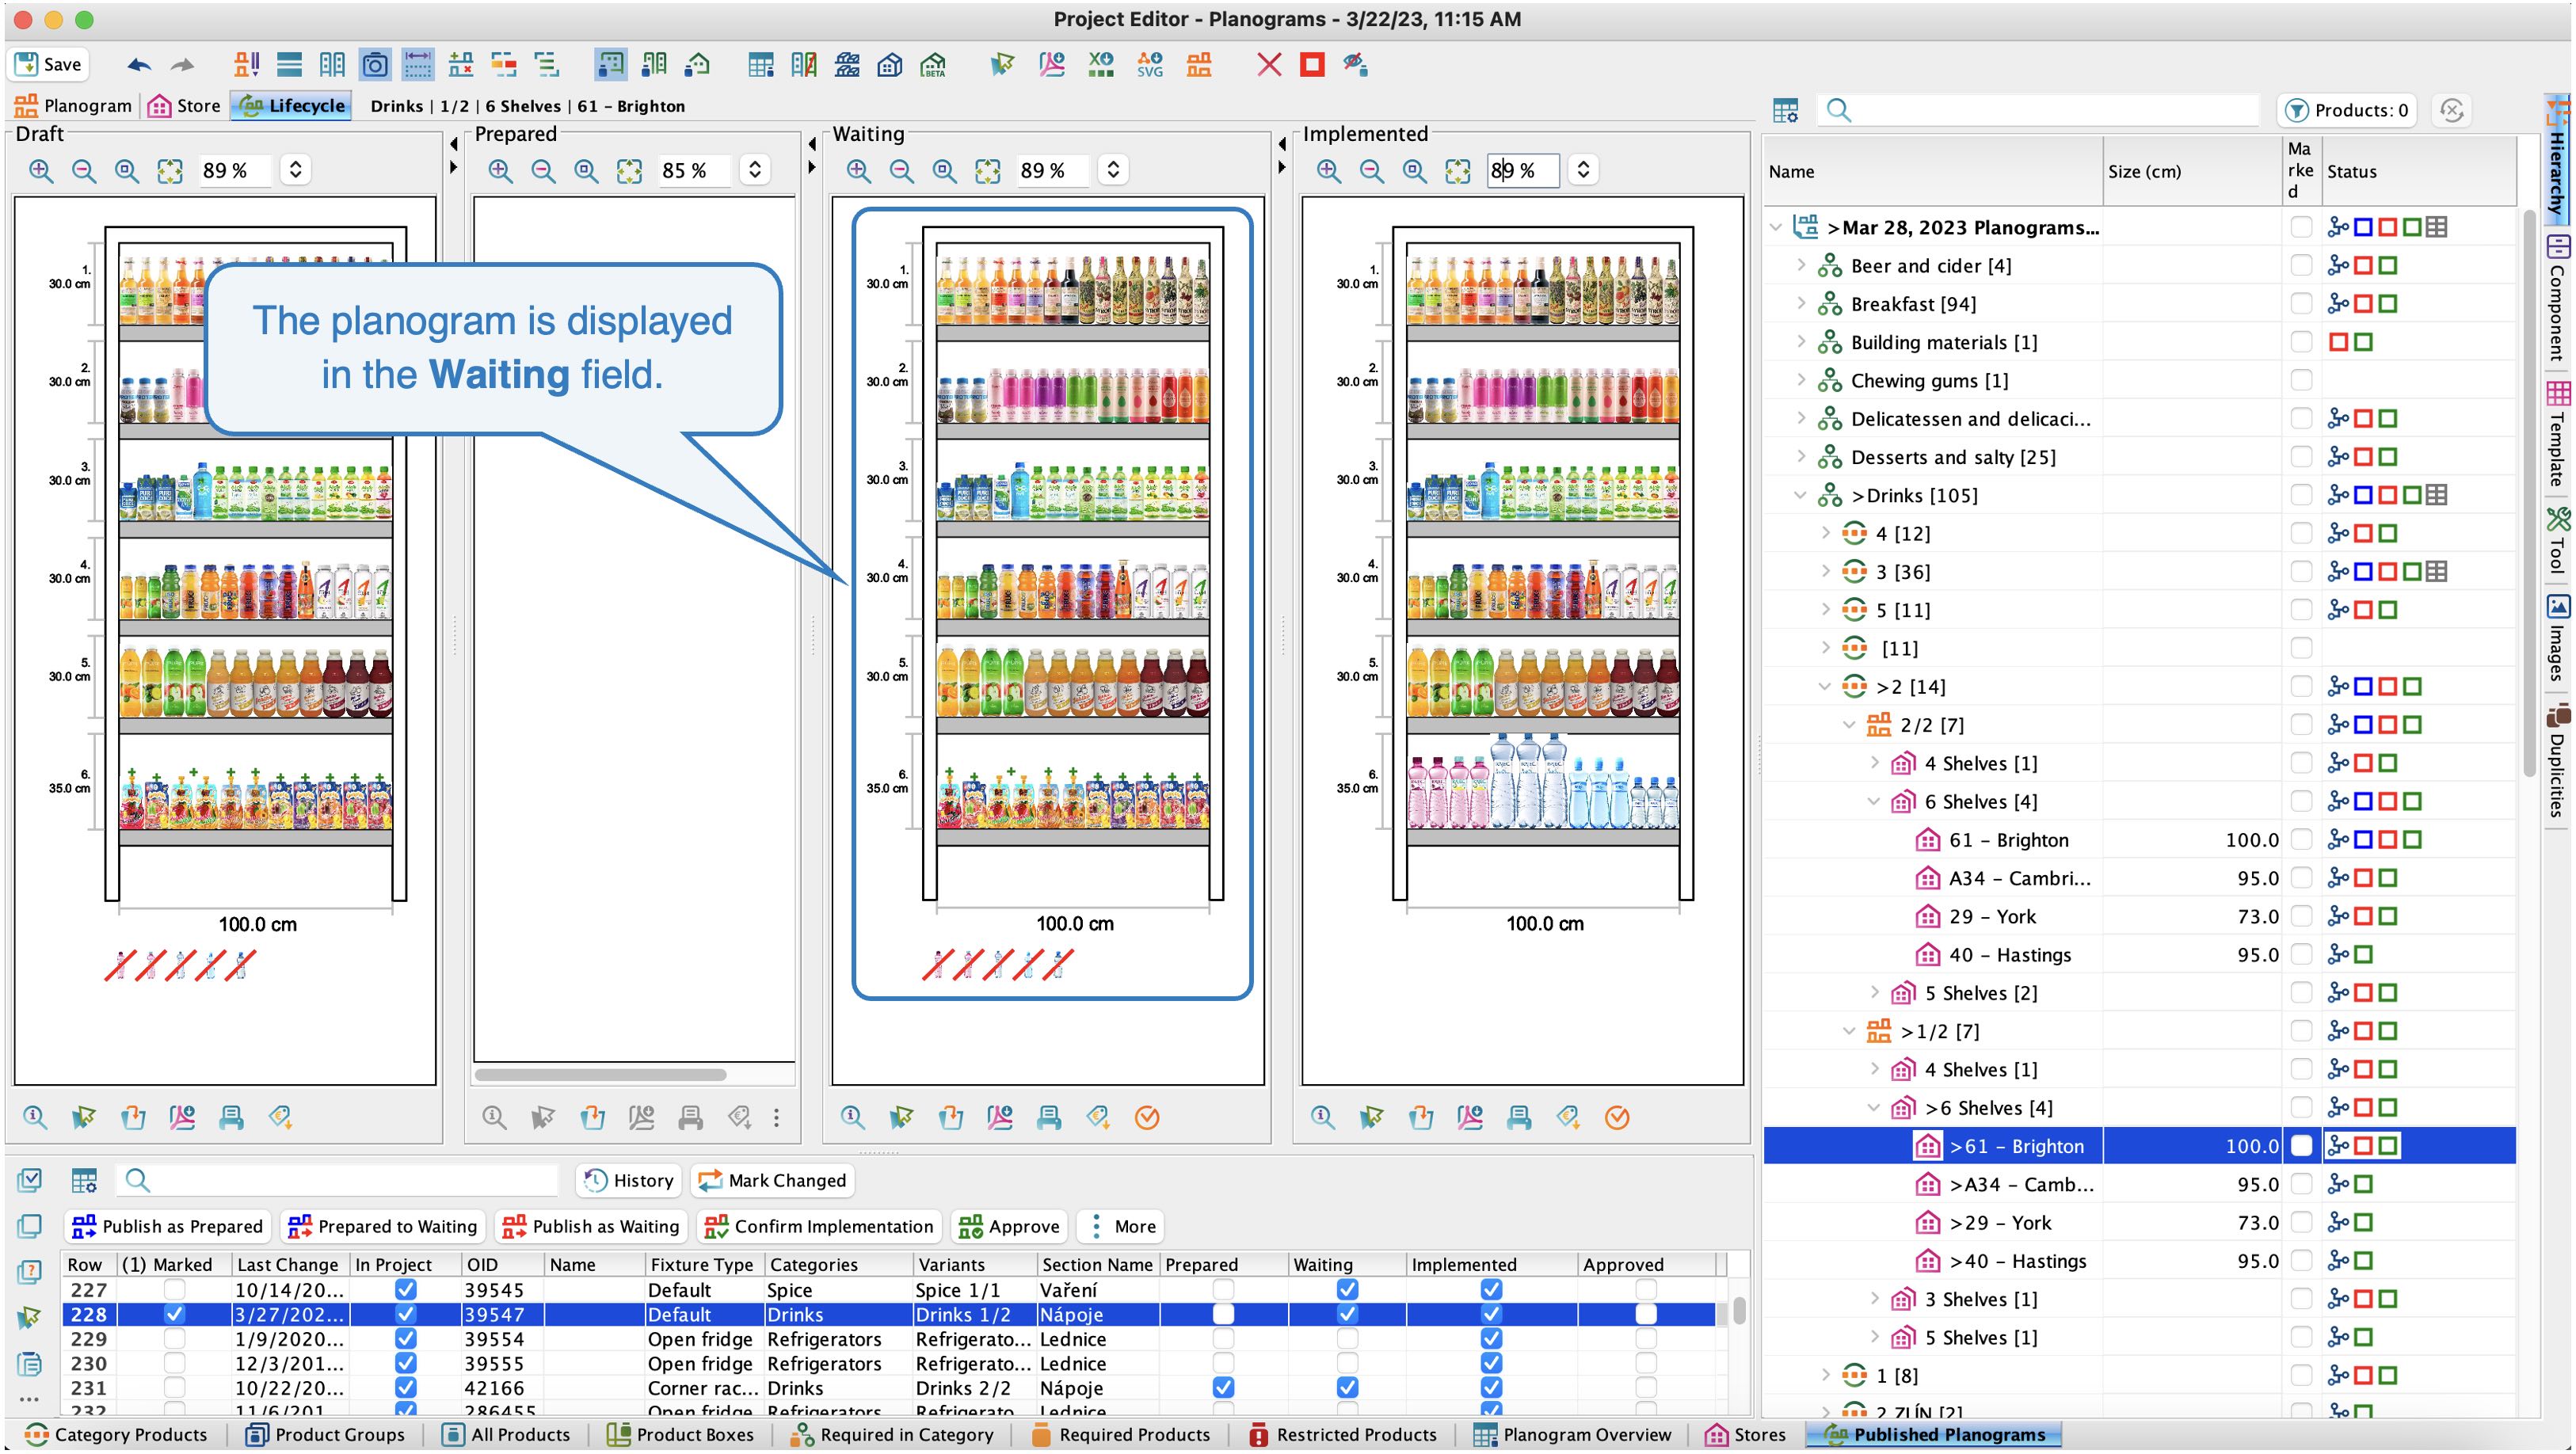The height and width of the screenshot is (1454, 2576).
Task: Open the Images sidebar panel
Action: pos(2557,638)
